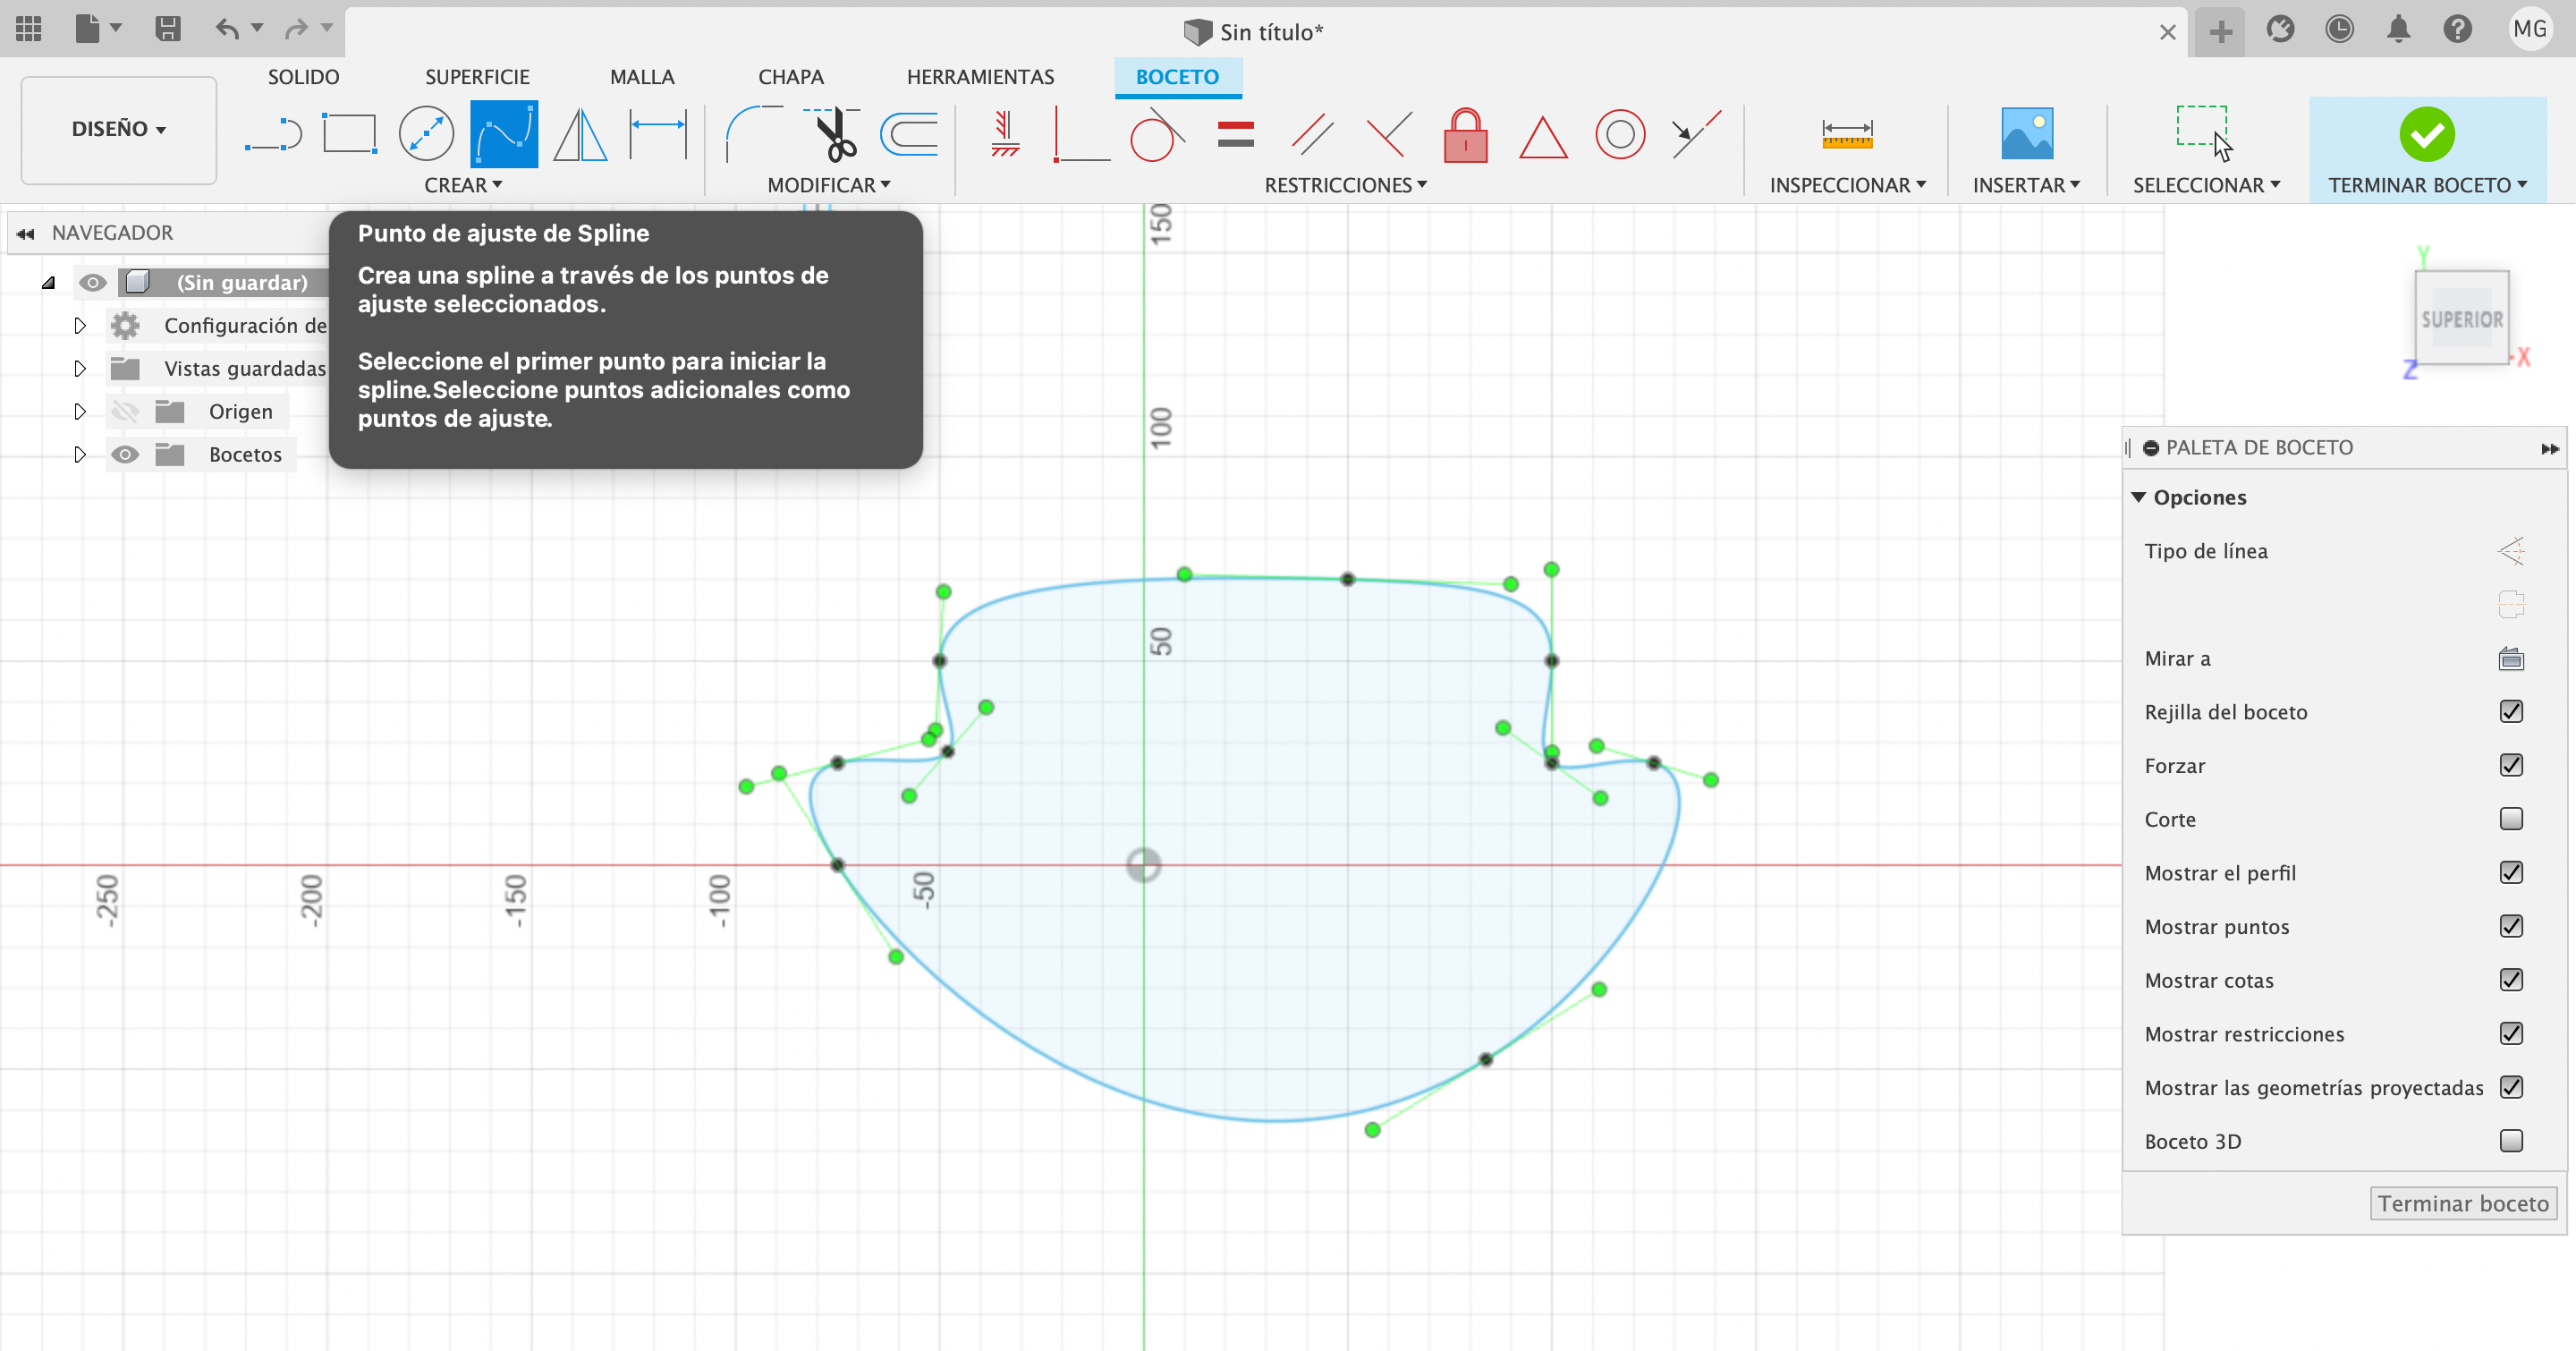Image resolution: width=2576 pixels, height=1351 pixels.
Task: Toggle Mostrar el perfil checkbox
Action: (x=2511, y=872)
